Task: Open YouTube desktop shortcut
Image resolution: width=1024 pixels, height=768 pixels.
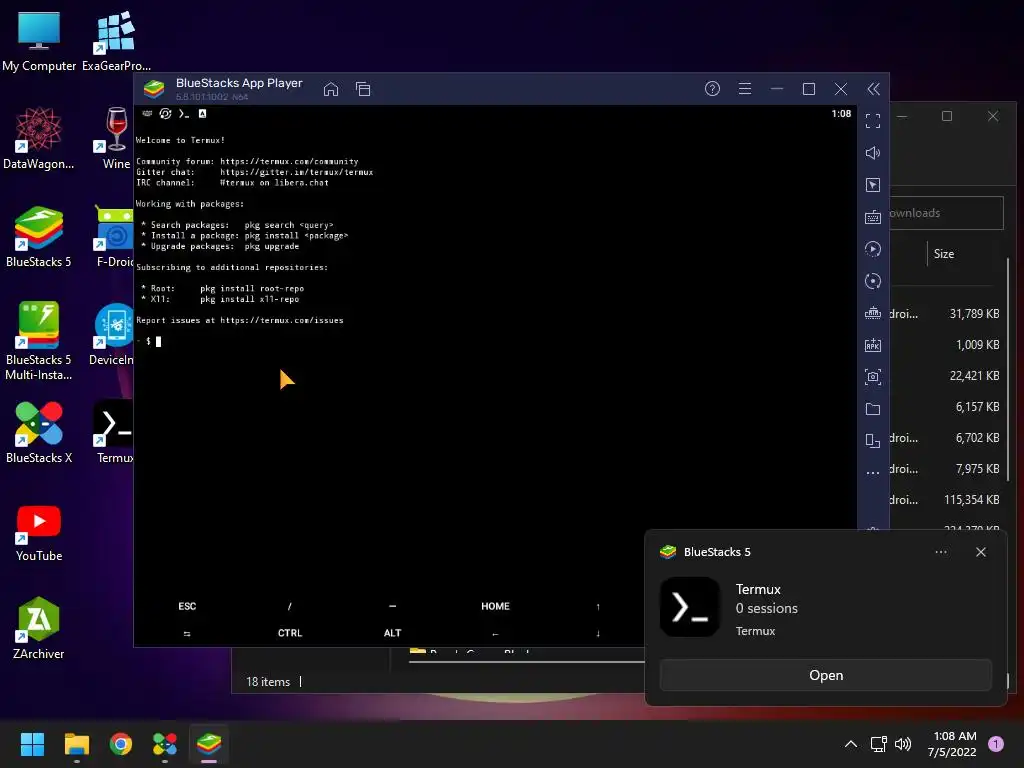Action: tap(39, 532)
